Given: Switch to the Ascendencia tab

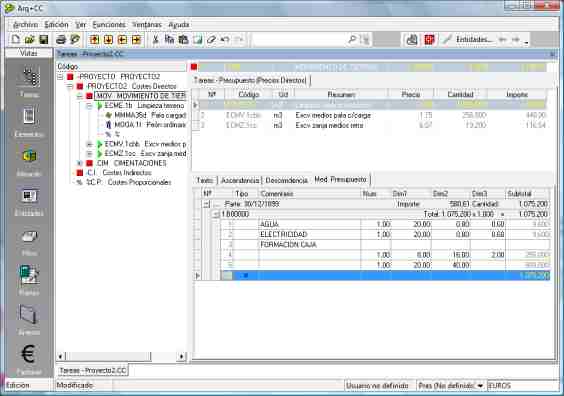Looking at the screenshot, I should (240, 180).
